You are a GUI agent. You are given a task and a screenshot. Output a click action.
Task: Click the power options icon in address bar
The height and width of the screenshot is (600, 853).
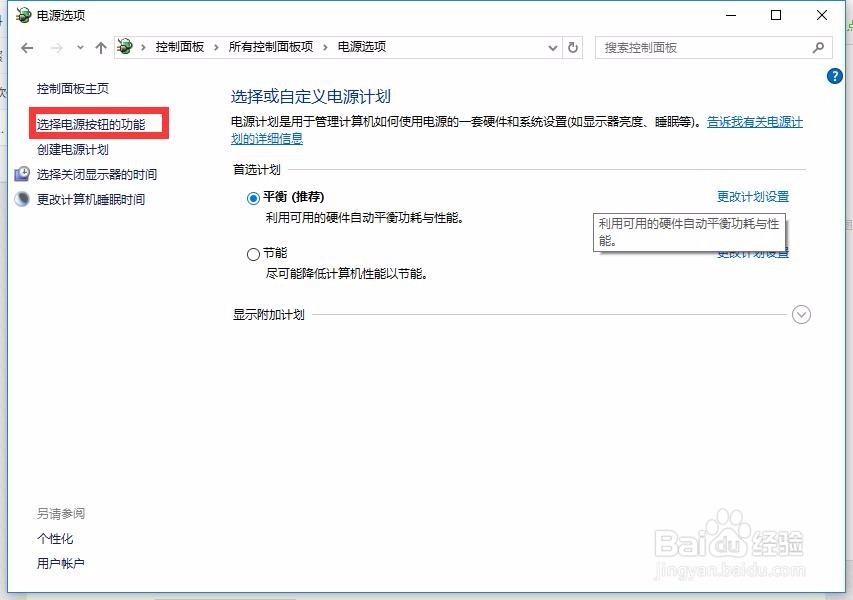coord(125,47)
